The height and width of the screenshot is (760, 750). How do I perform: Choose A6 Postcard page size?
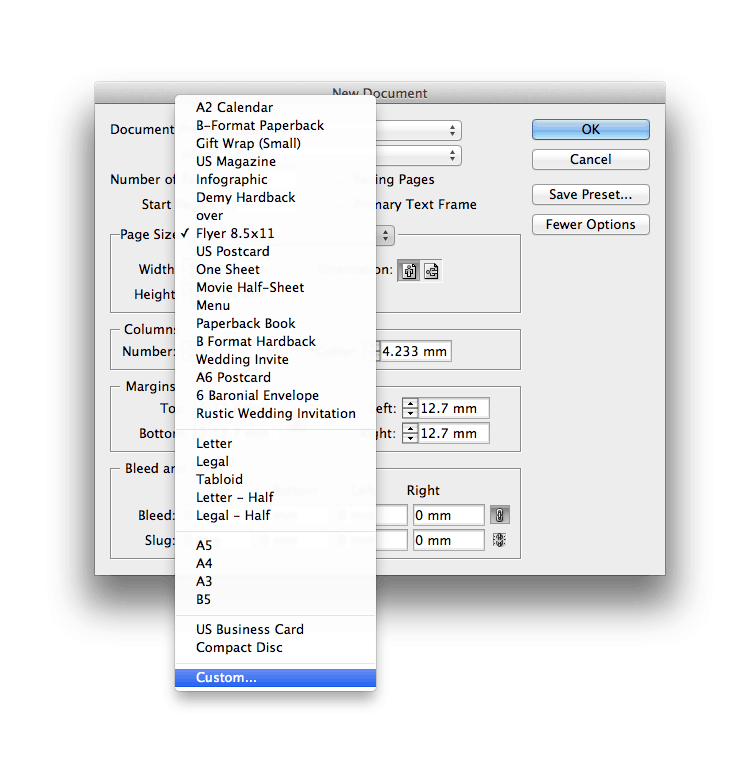[275, 378]
